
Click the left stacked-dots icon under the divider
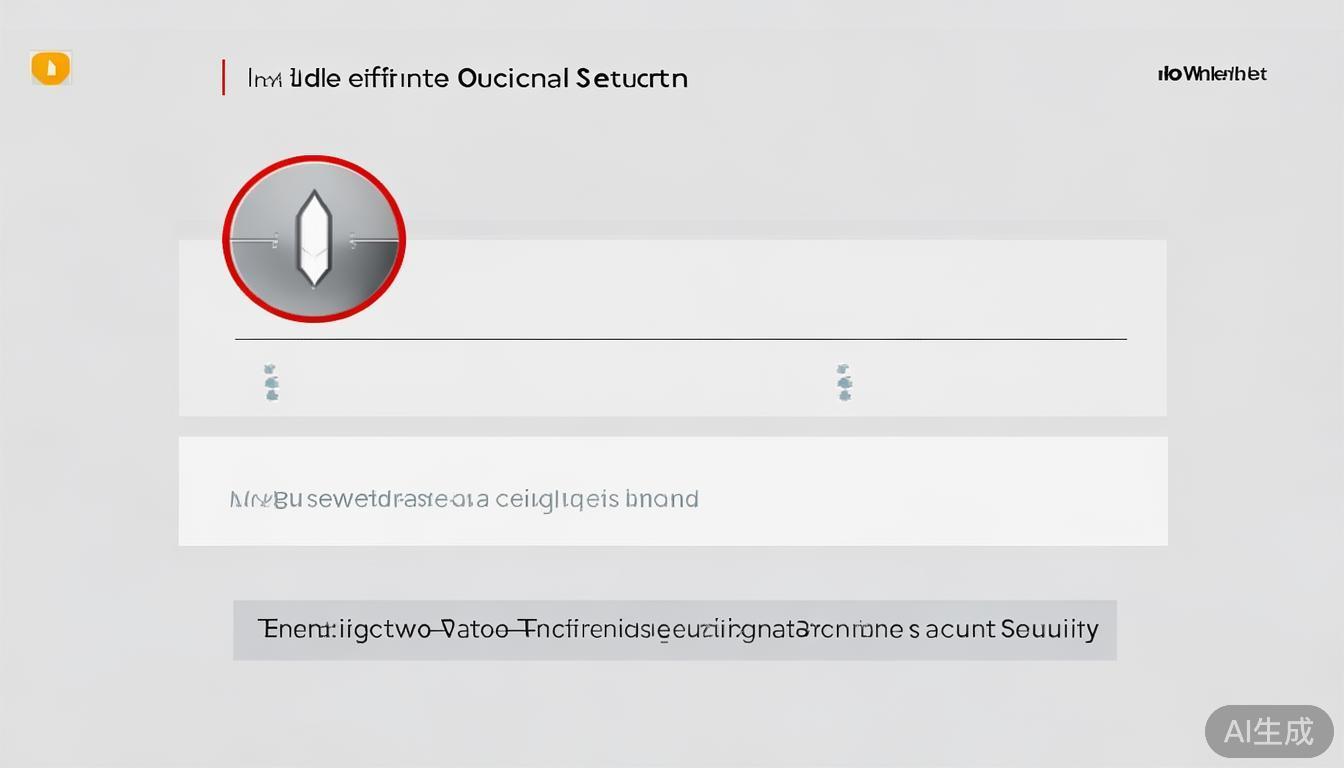(x=271, y=382)
